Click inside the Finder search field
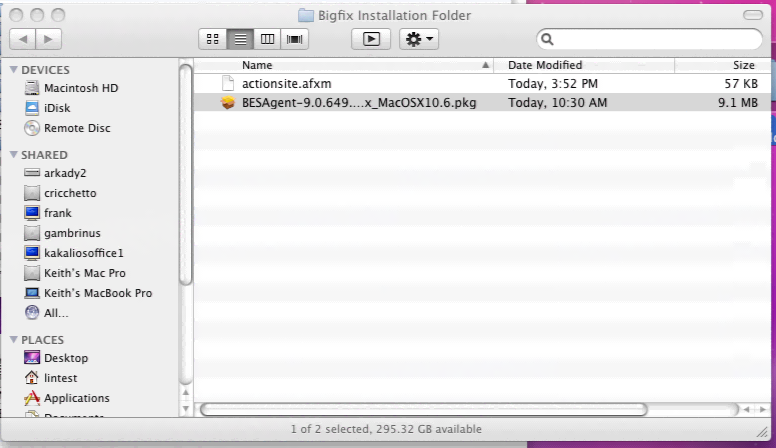Viewport: 776px width, 448px height. click(x=649, y=39)
